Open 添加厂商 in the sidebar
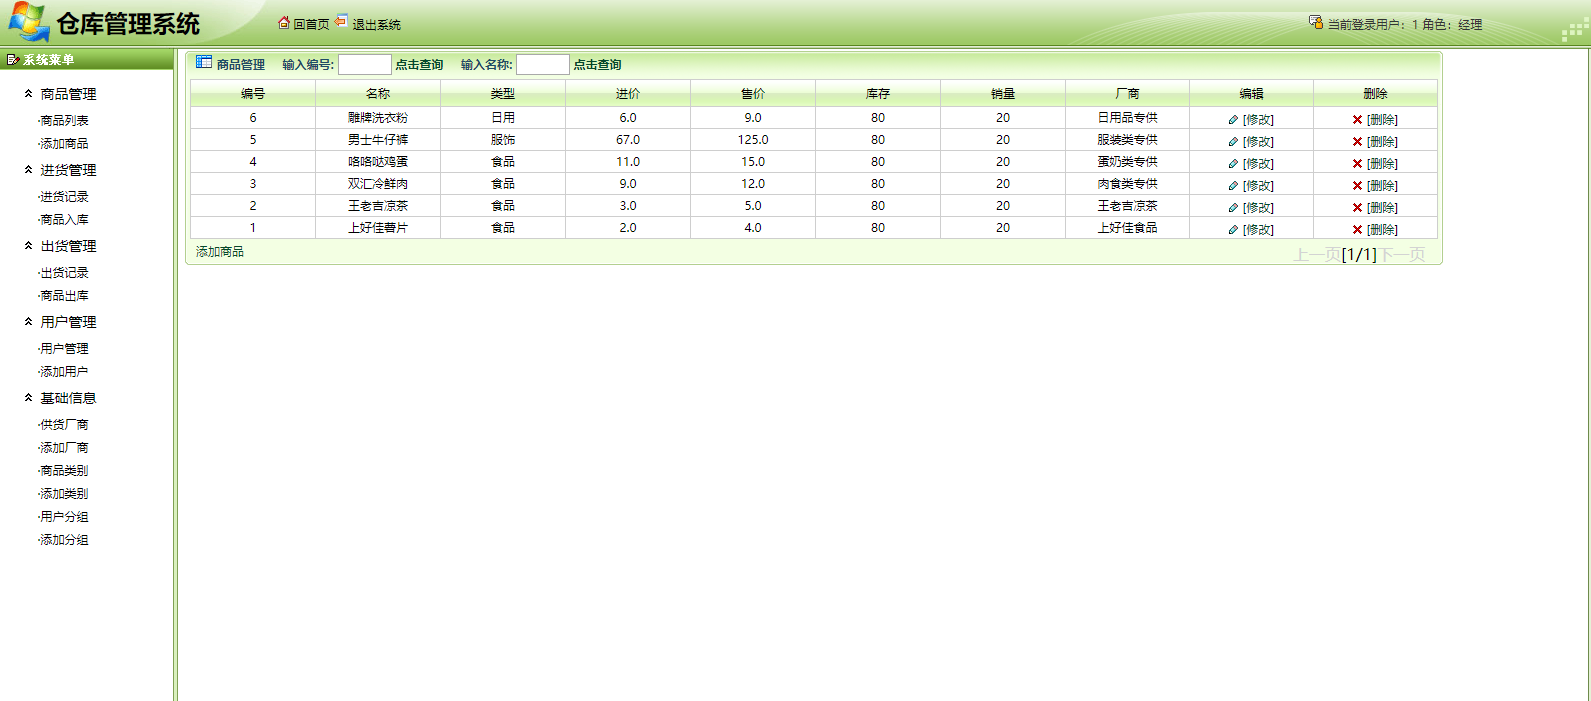 [x=64, y=447]
